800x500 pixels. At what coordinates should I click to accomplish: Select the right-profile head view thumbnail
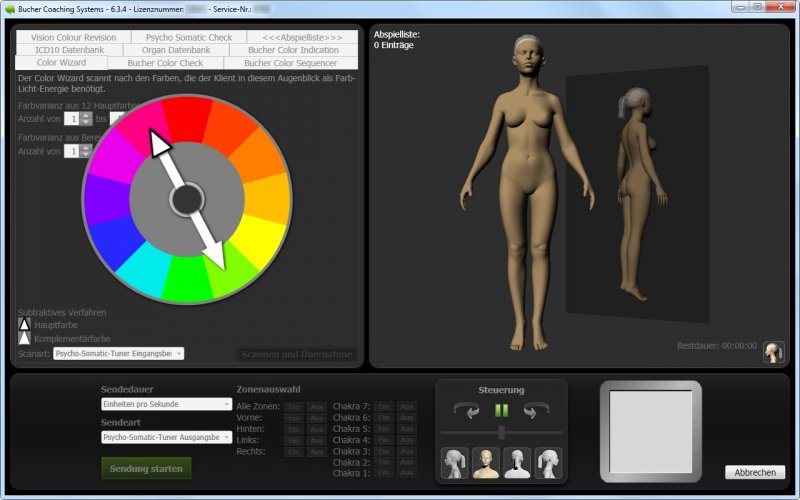coord(548,463)
